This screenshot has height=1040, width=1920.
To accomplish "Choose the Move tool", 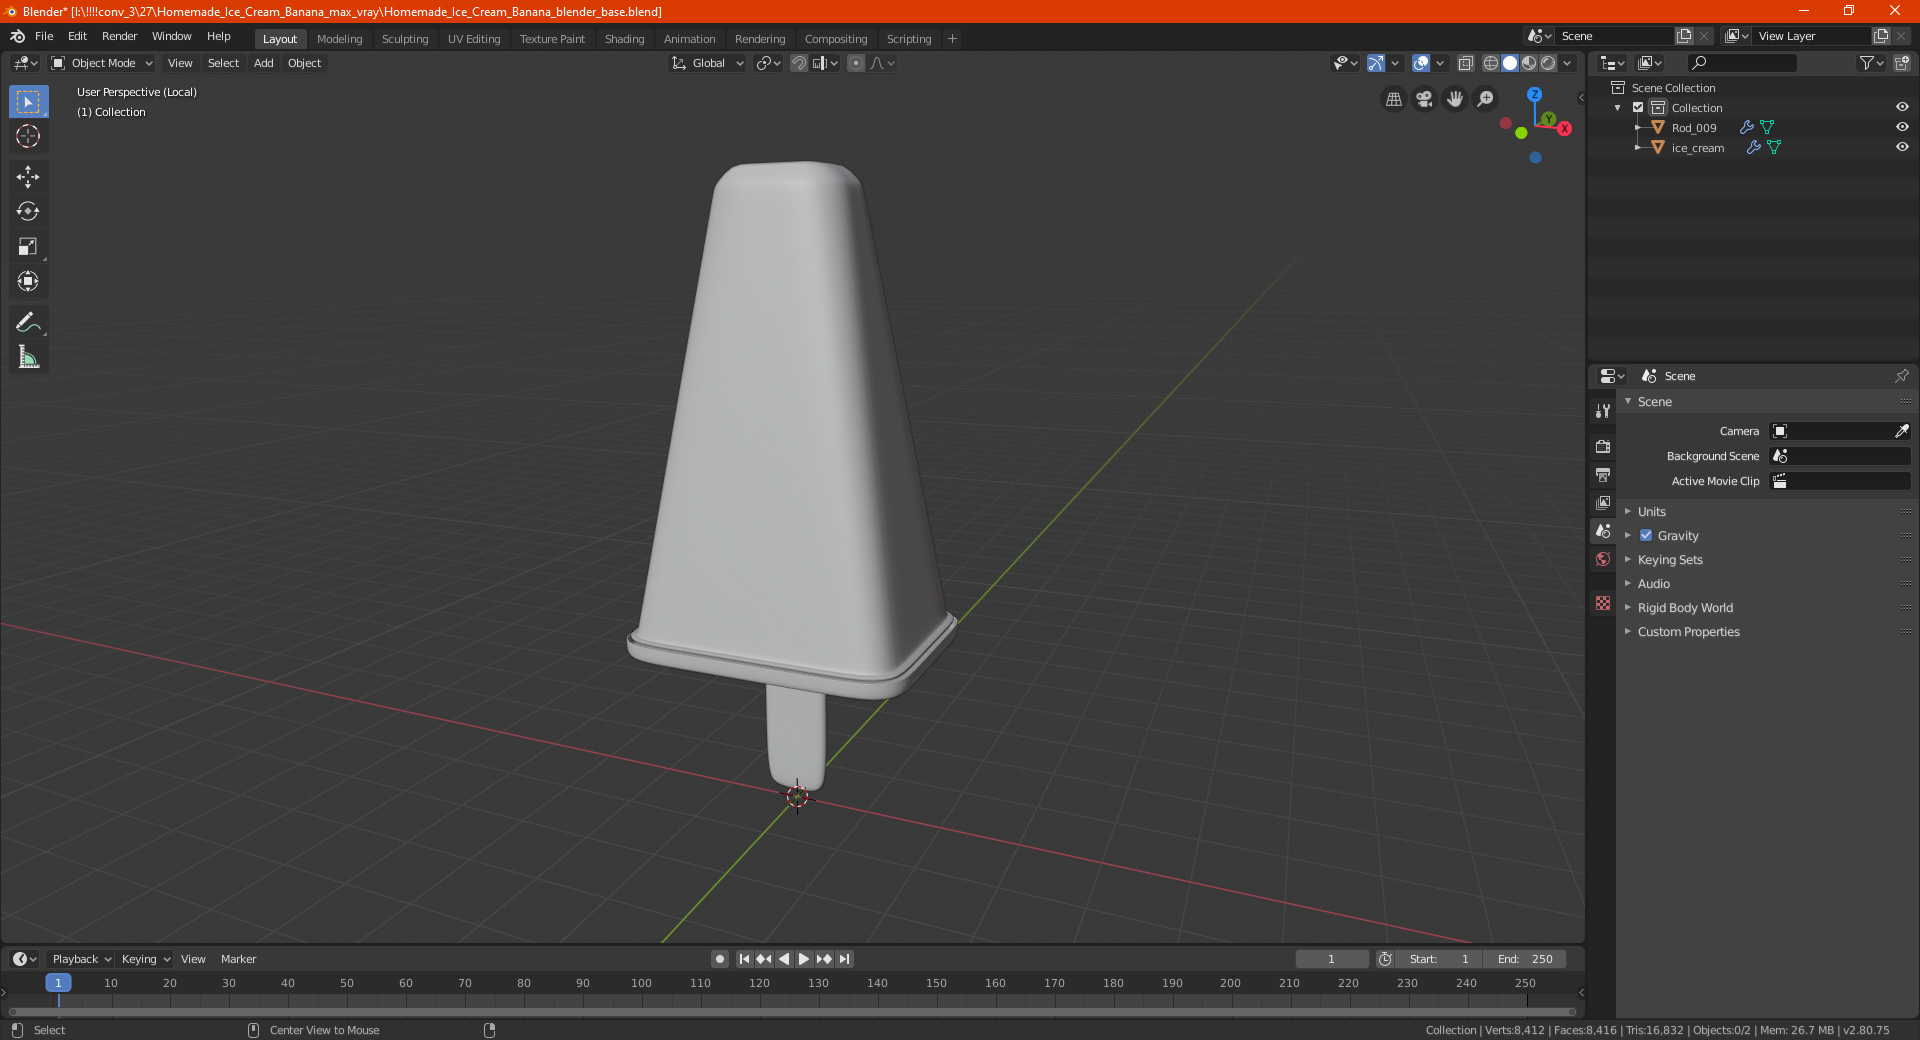I will (28, 177).
